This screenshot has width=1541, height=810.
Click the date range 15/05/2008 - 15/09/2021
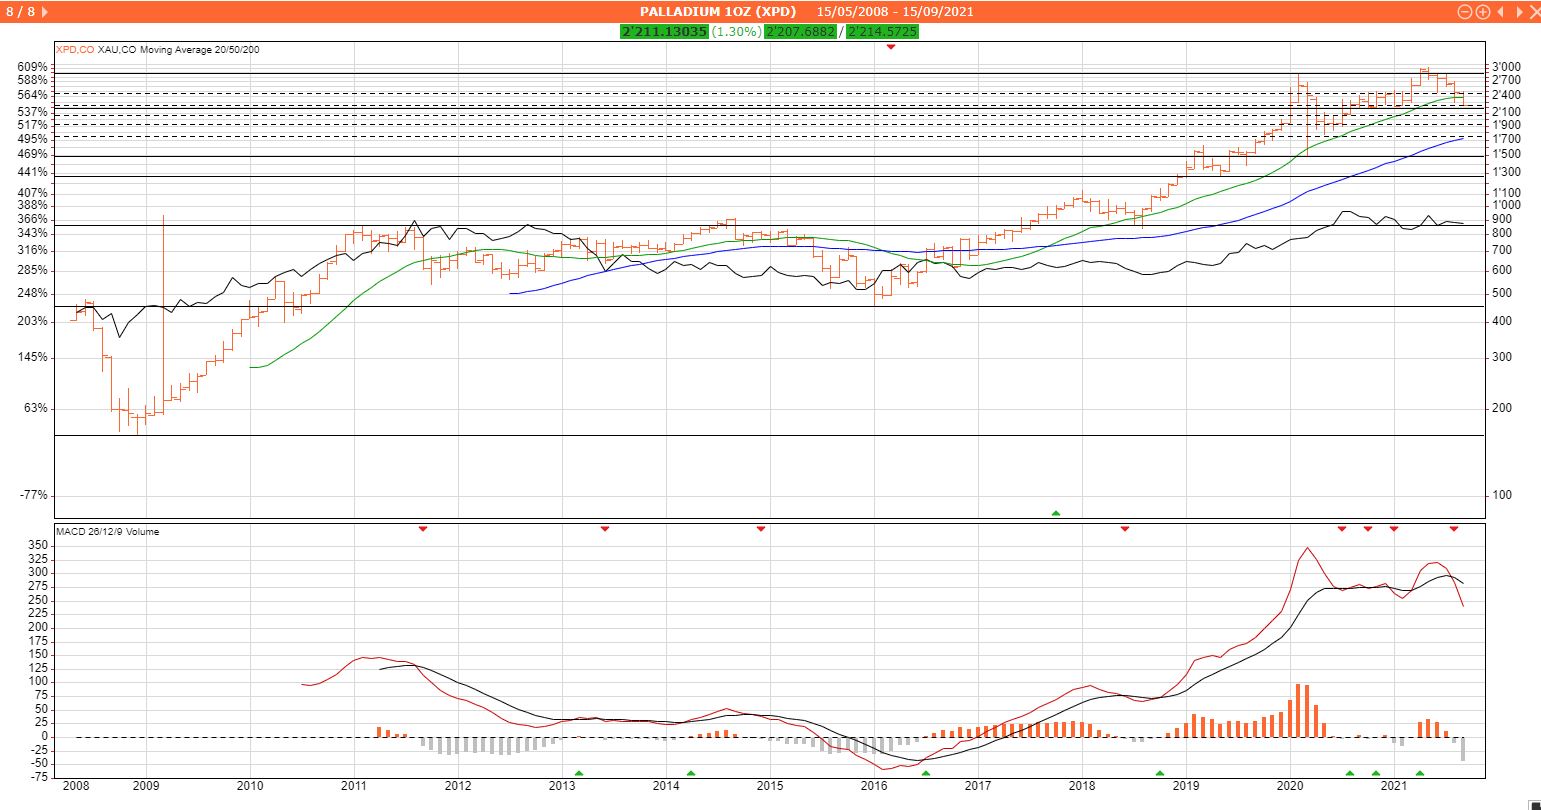[x=894, y=12]
